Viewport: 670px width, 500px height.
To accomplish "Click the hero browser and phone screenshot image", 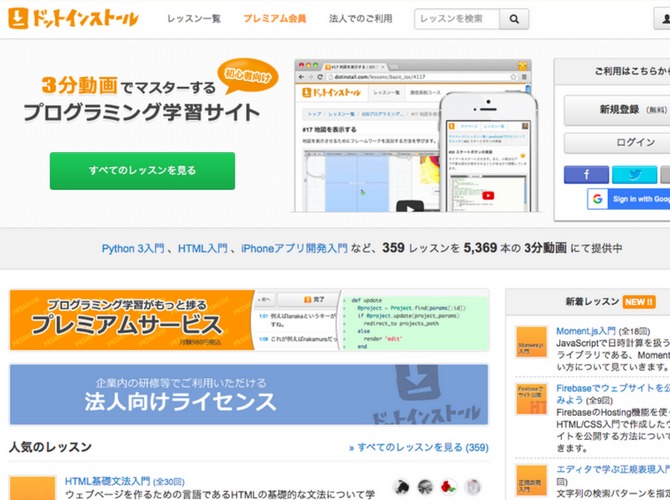I will coord(417,135).
